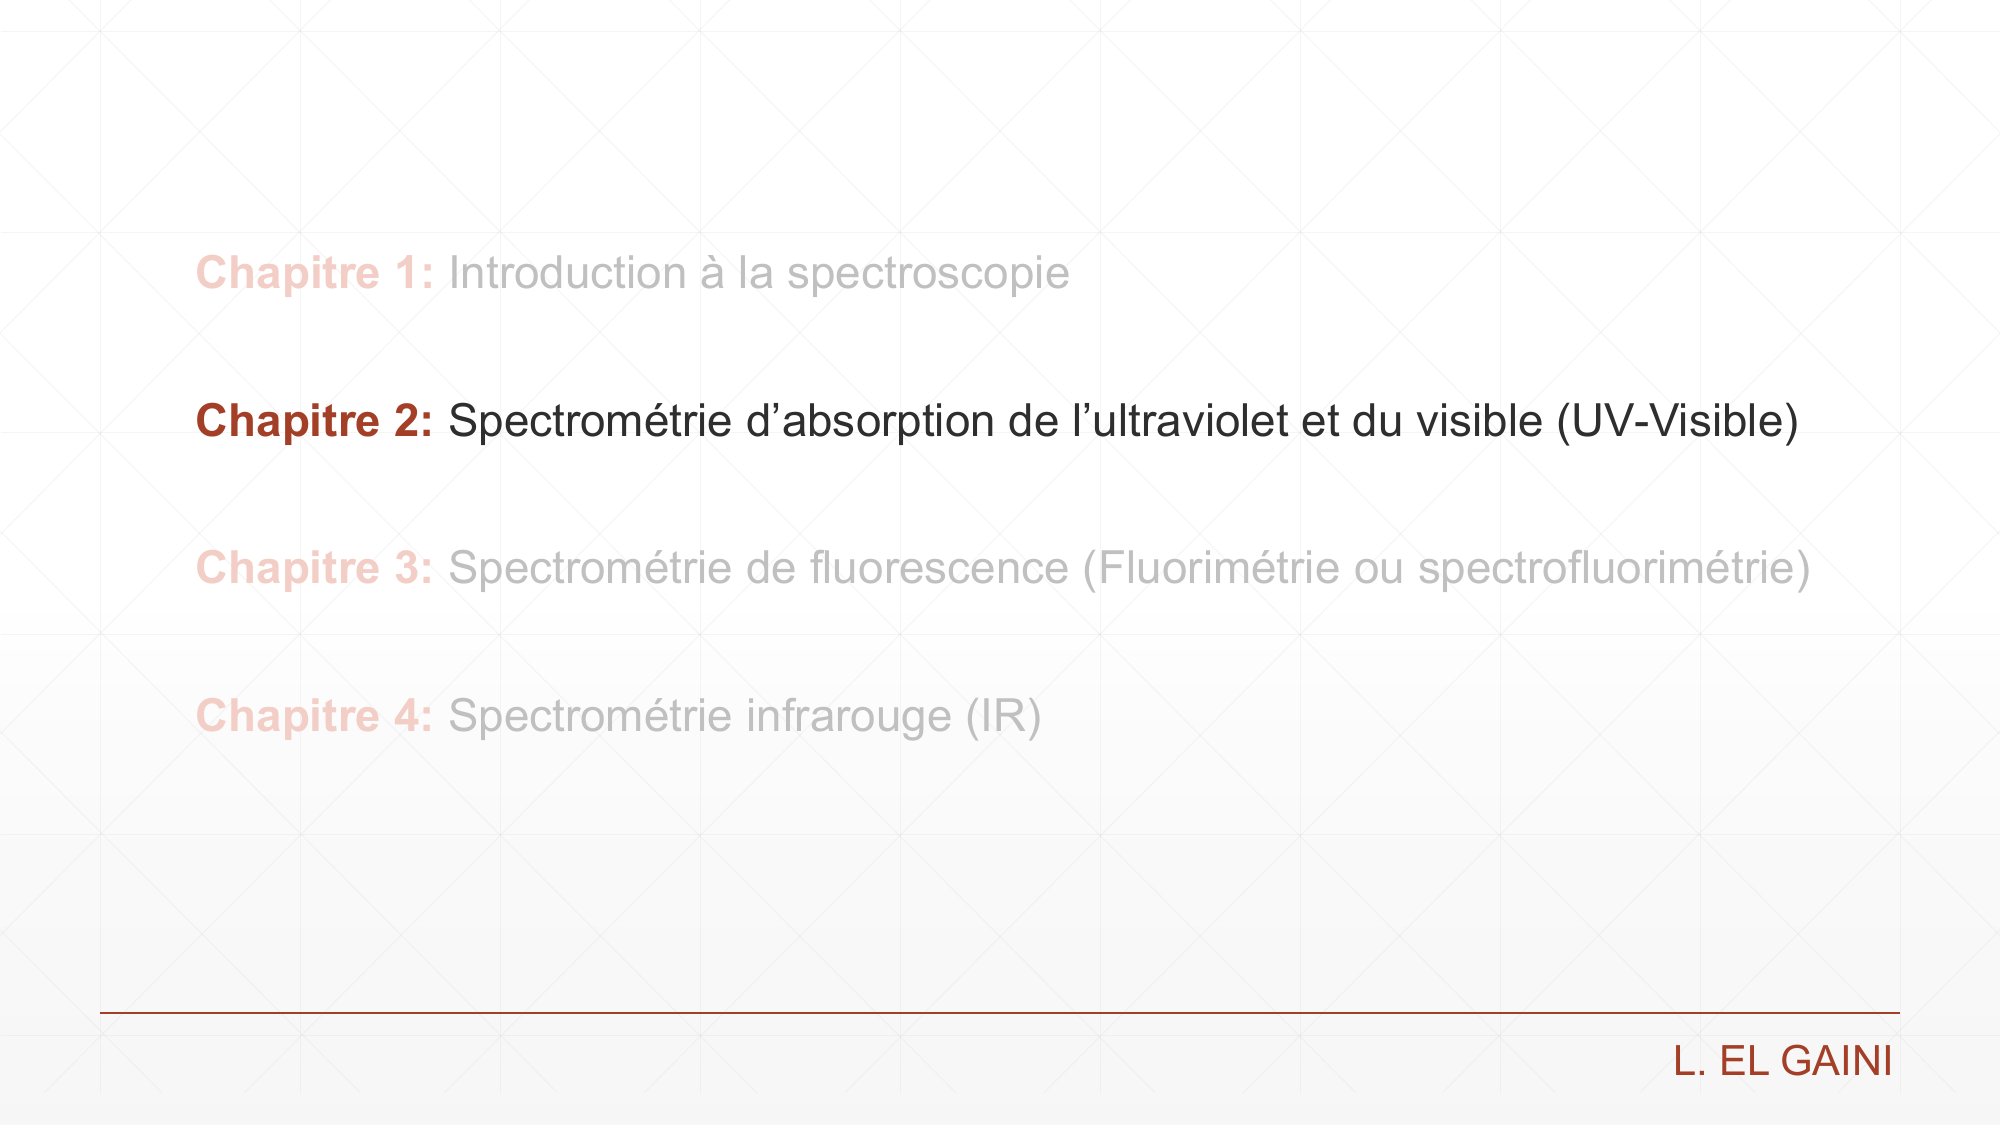
Task: Click the "(UV-Visible)" text in chapter 2
Action: [x=1678, y=421]
